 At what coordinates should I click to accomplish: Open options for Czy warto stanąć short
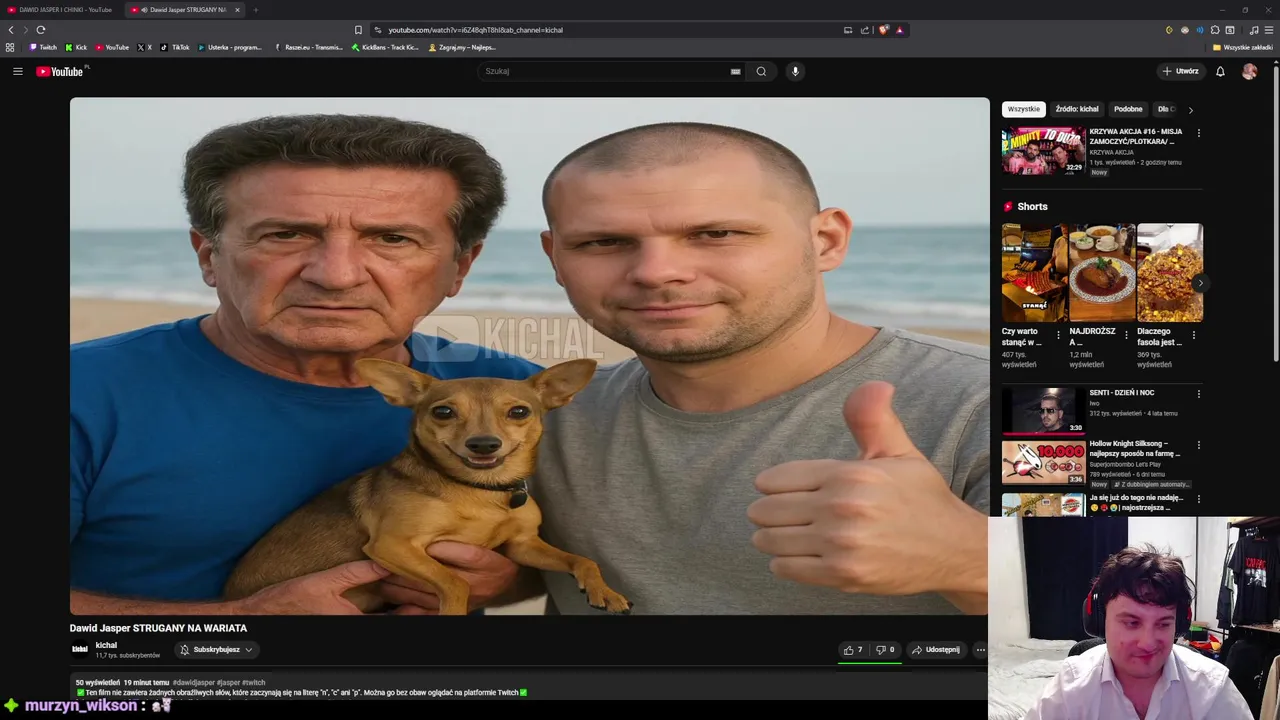[x=1058, y=335]
